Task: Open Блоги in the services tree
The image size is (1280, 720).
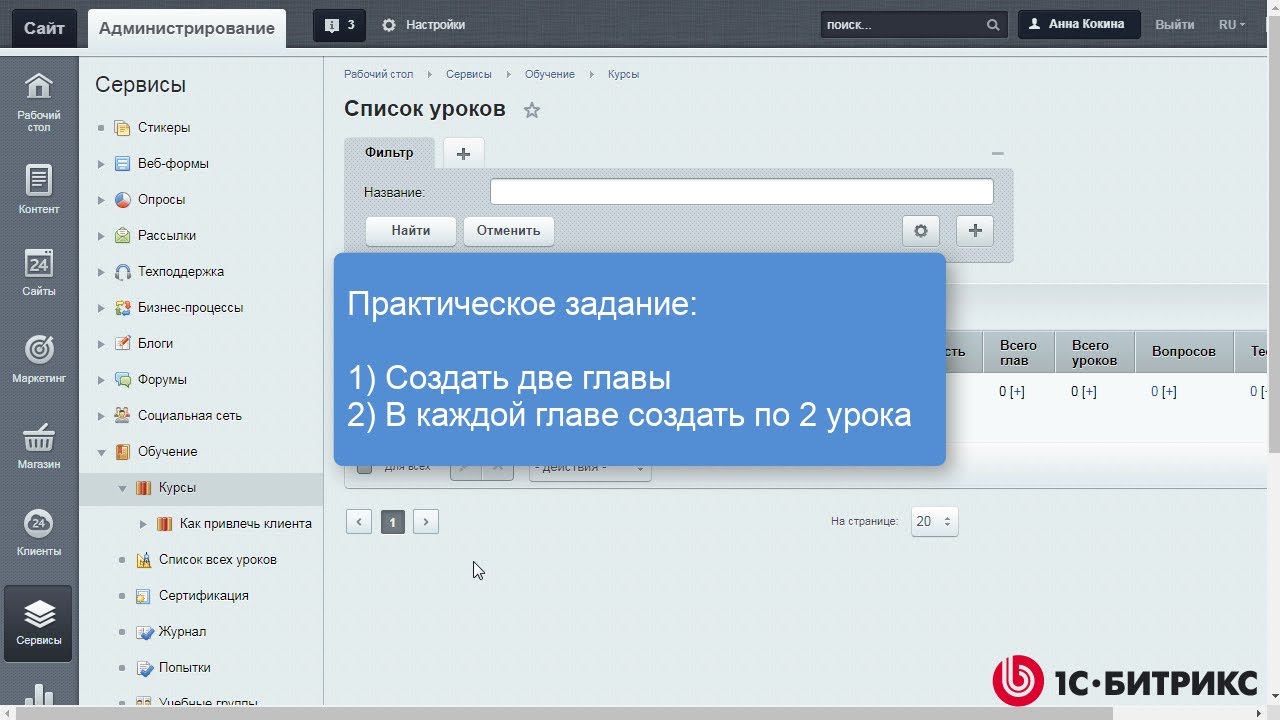Action: click(155, 343)
